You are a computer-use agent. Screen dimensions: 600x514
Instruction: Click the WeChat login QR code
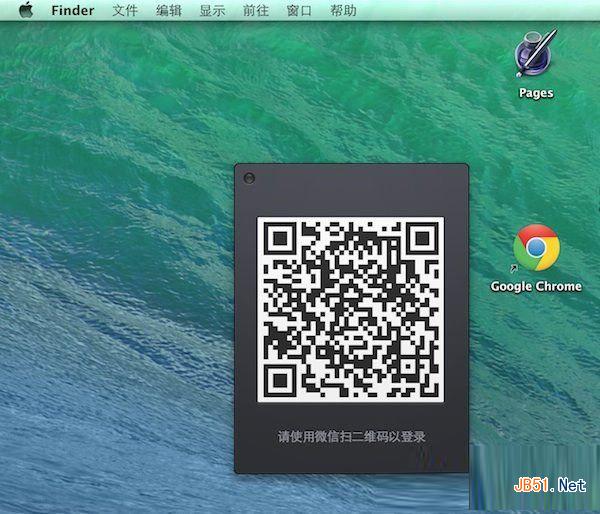point(351,310)
